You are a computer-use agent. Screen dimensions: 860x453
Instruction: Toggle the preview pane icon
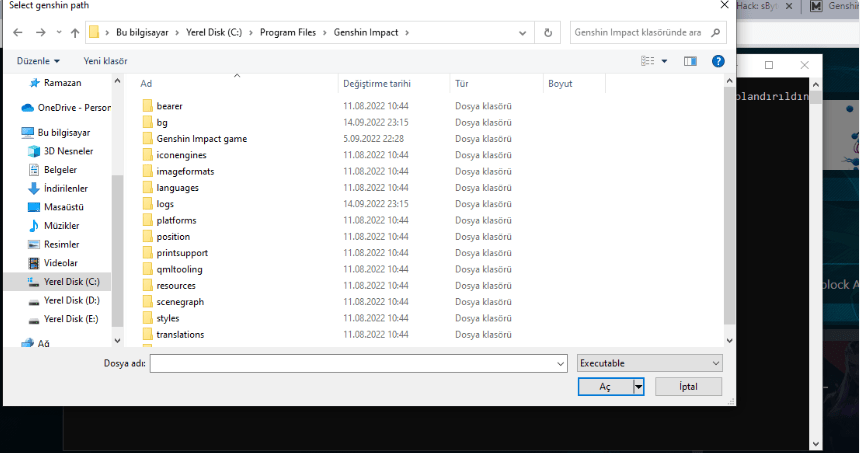point(690,61)
